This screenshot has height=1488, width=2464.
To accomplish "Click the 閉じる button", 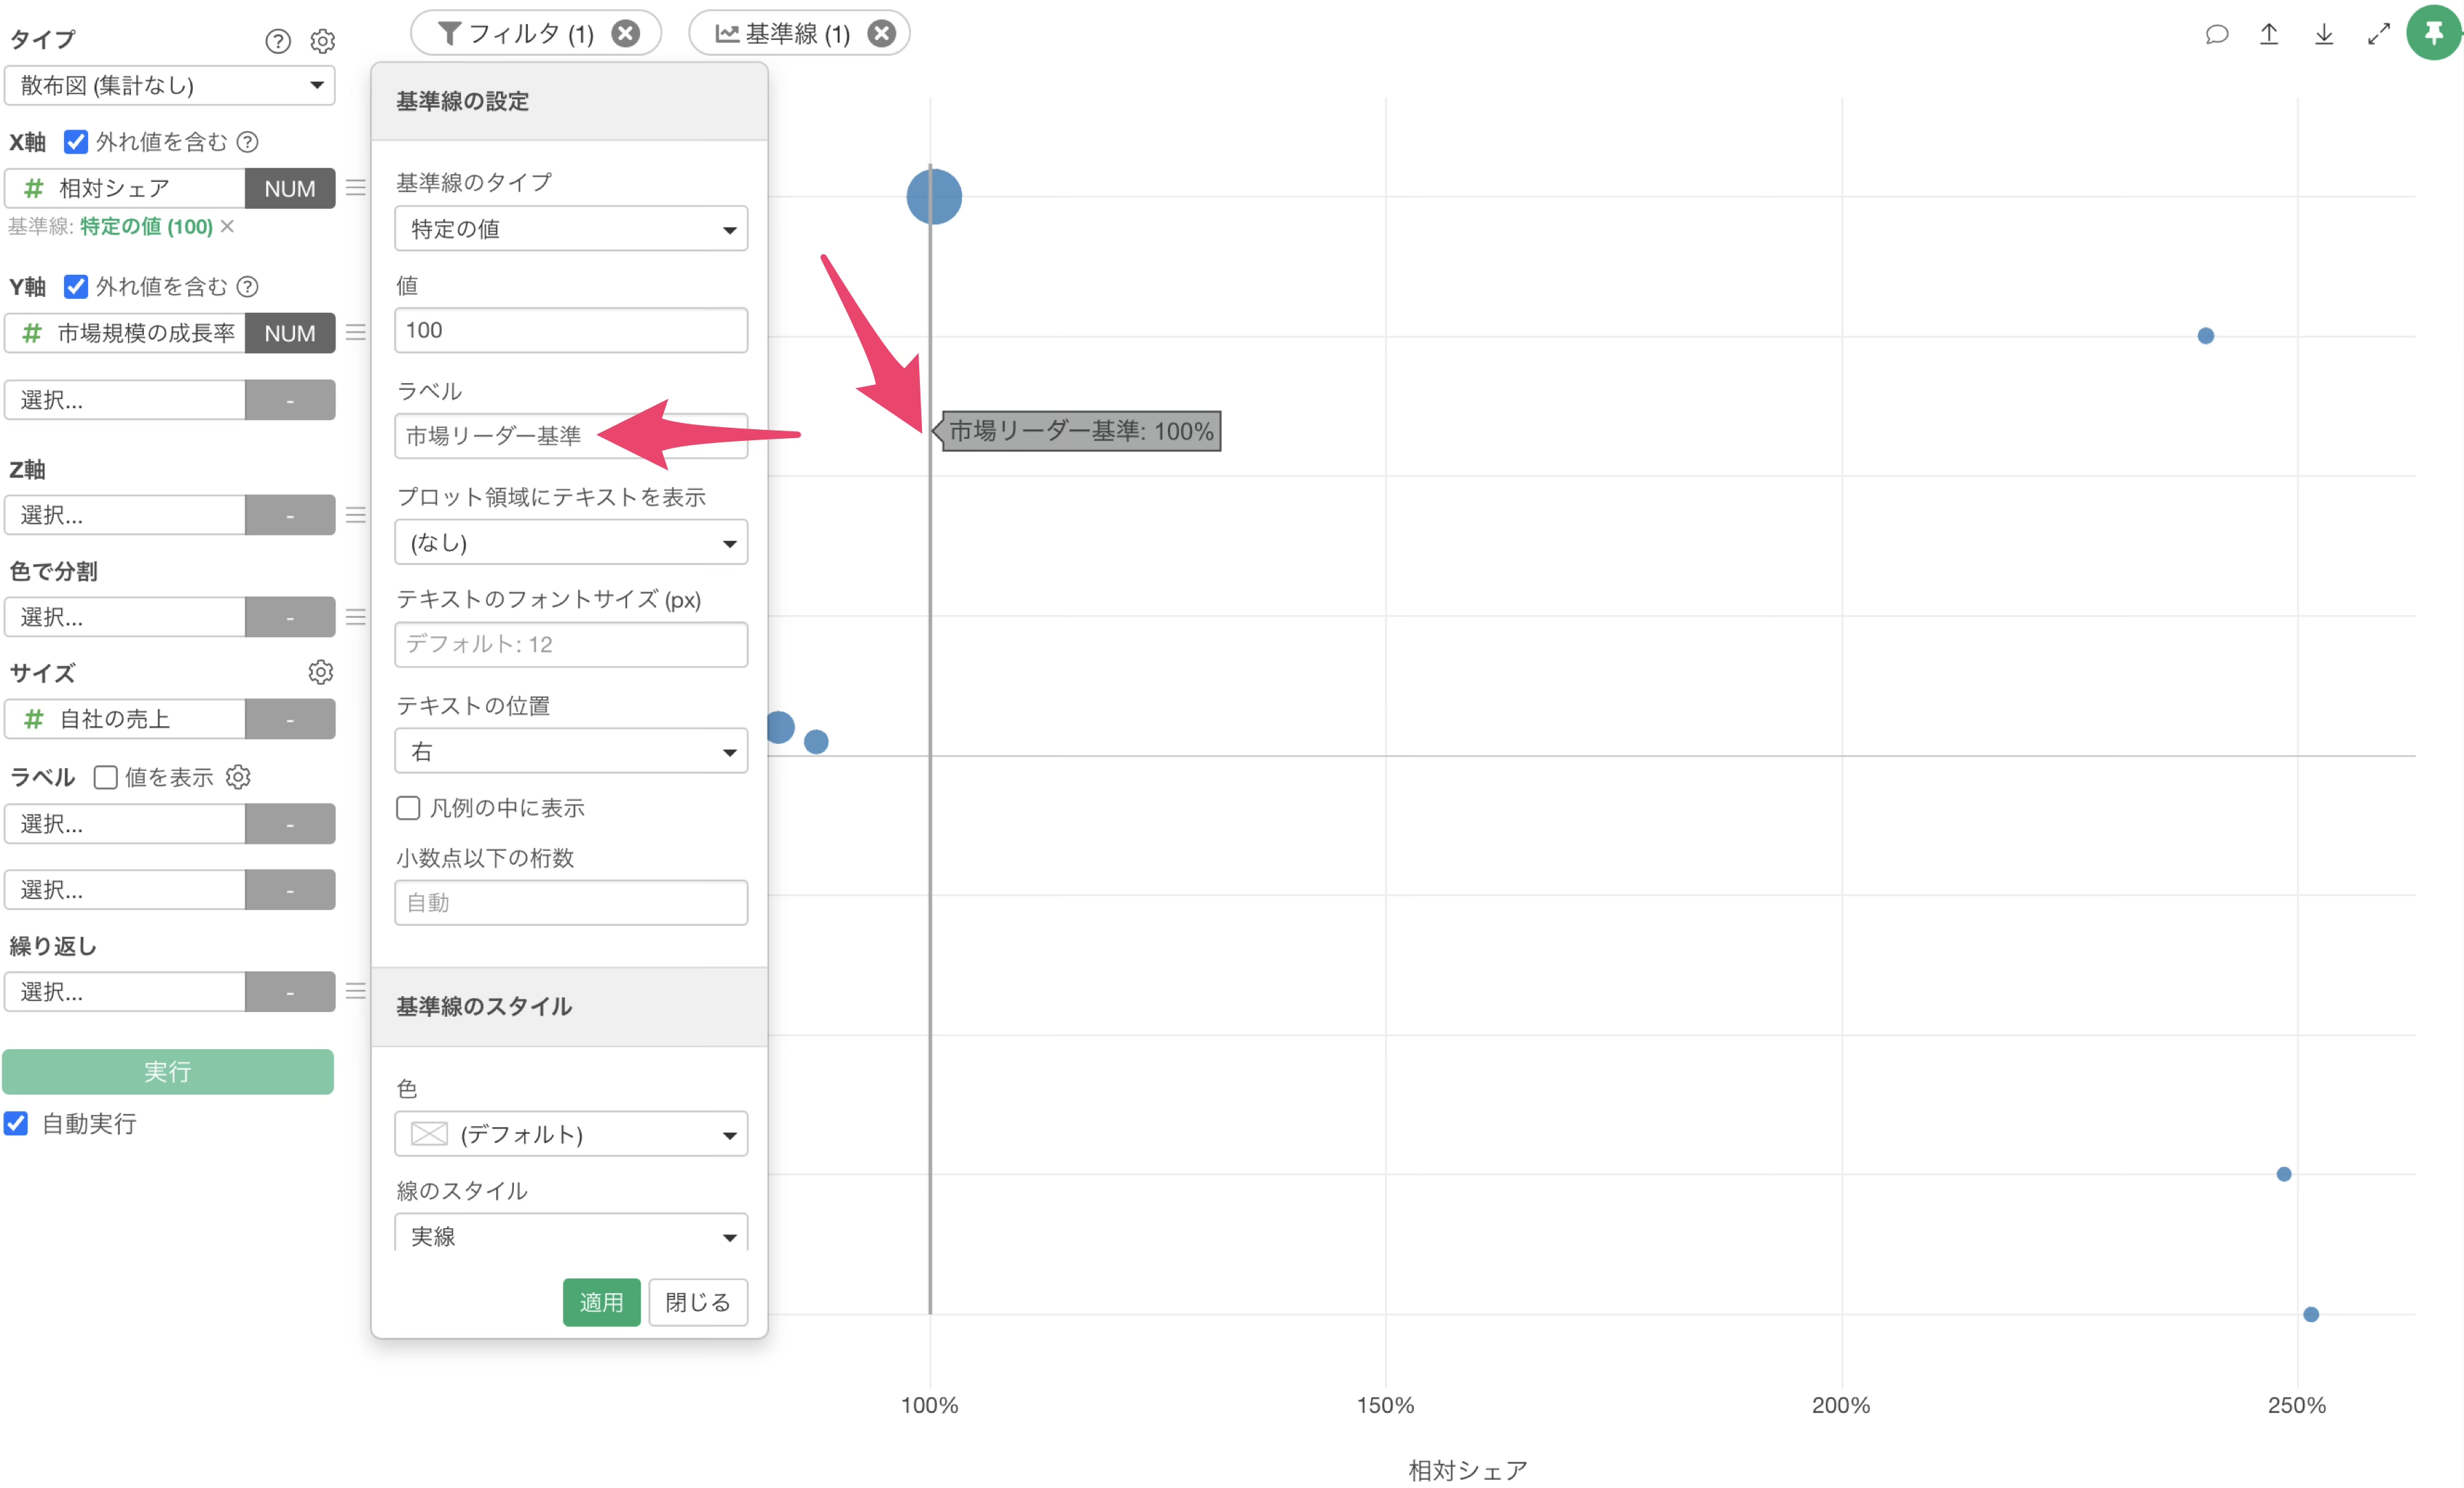I will (x=697, y=1302).
